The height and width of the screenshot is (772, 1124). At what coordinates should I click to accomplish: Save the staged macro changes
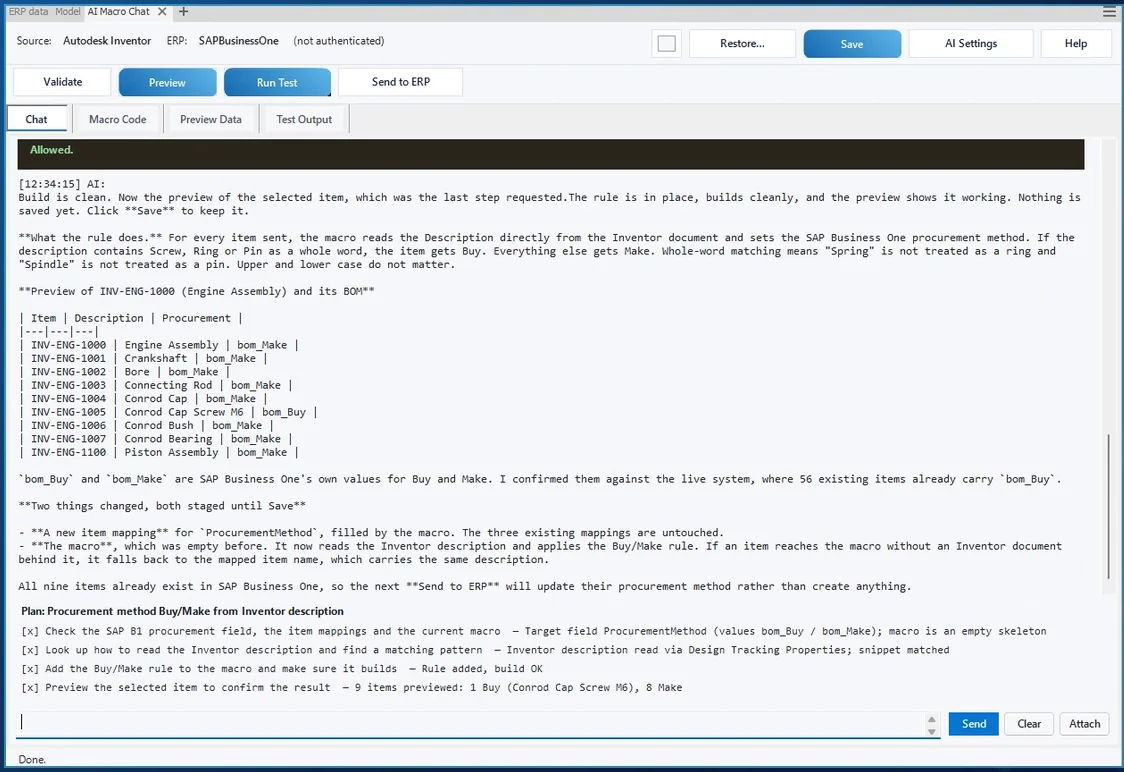852,44
